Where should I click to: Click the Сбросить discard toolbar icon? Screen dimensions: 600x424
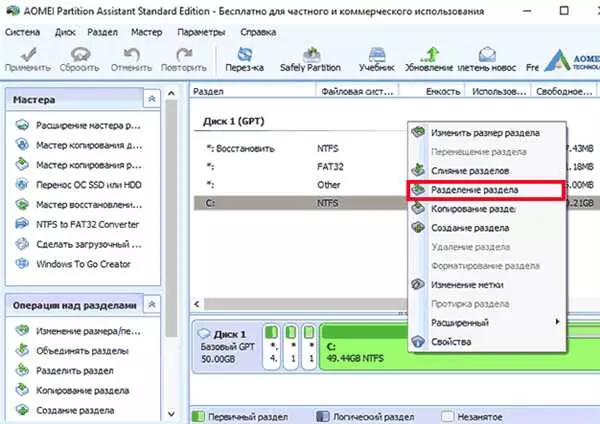click(x=80, y=54)
